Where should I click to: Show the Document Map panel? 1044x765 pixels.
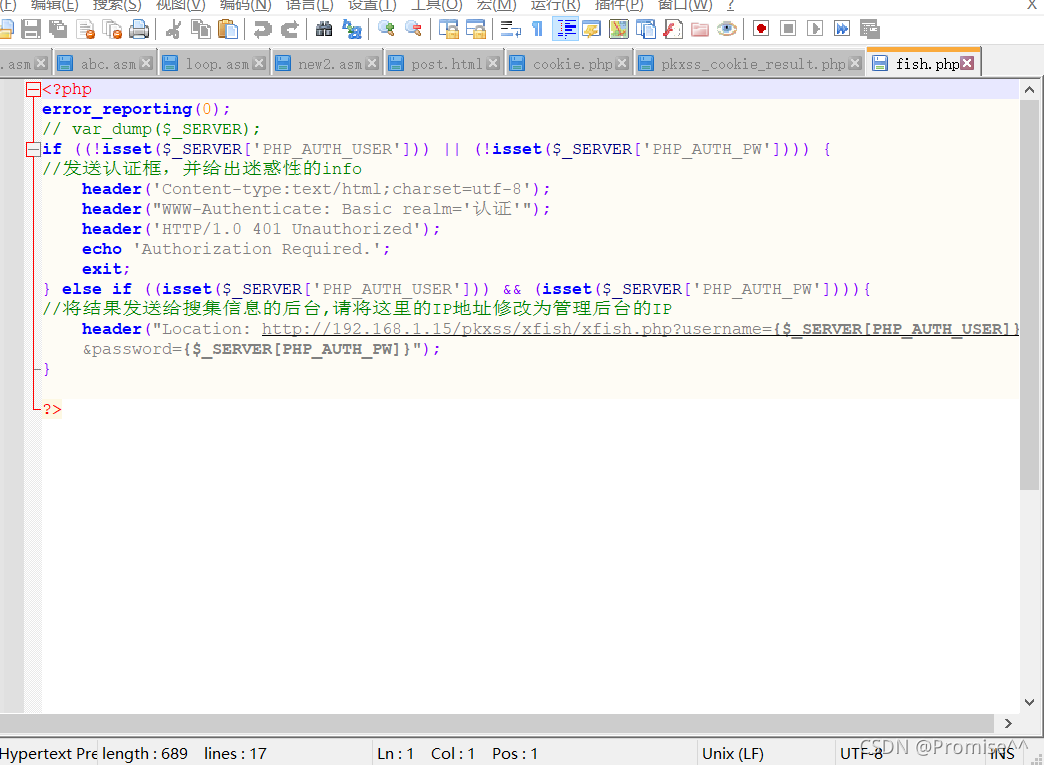[x=619, y=29]
